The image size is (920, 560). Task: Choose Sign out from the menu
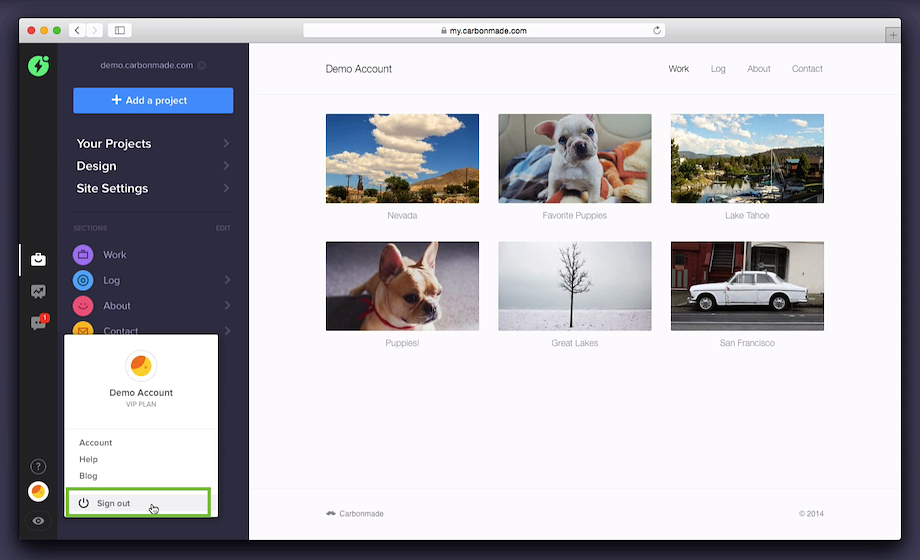[x=138, y=502]
